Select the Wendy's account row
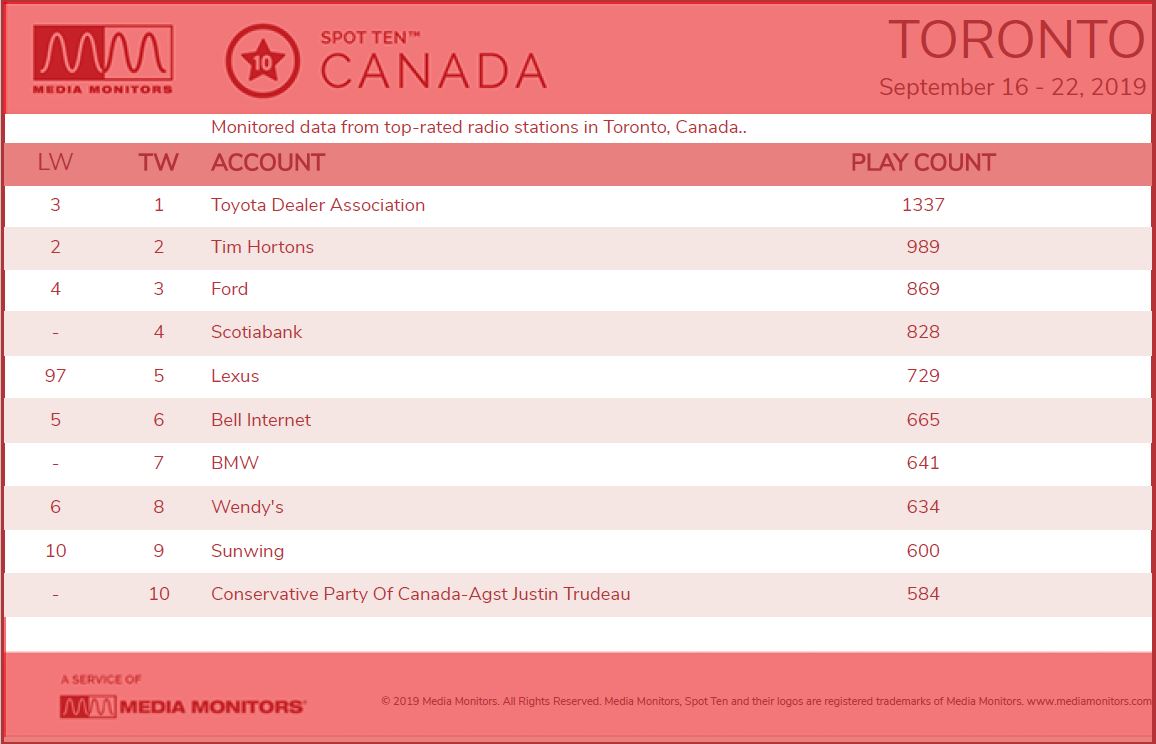1156x744 pixels. pyautogui.click(x=577, y=507)
